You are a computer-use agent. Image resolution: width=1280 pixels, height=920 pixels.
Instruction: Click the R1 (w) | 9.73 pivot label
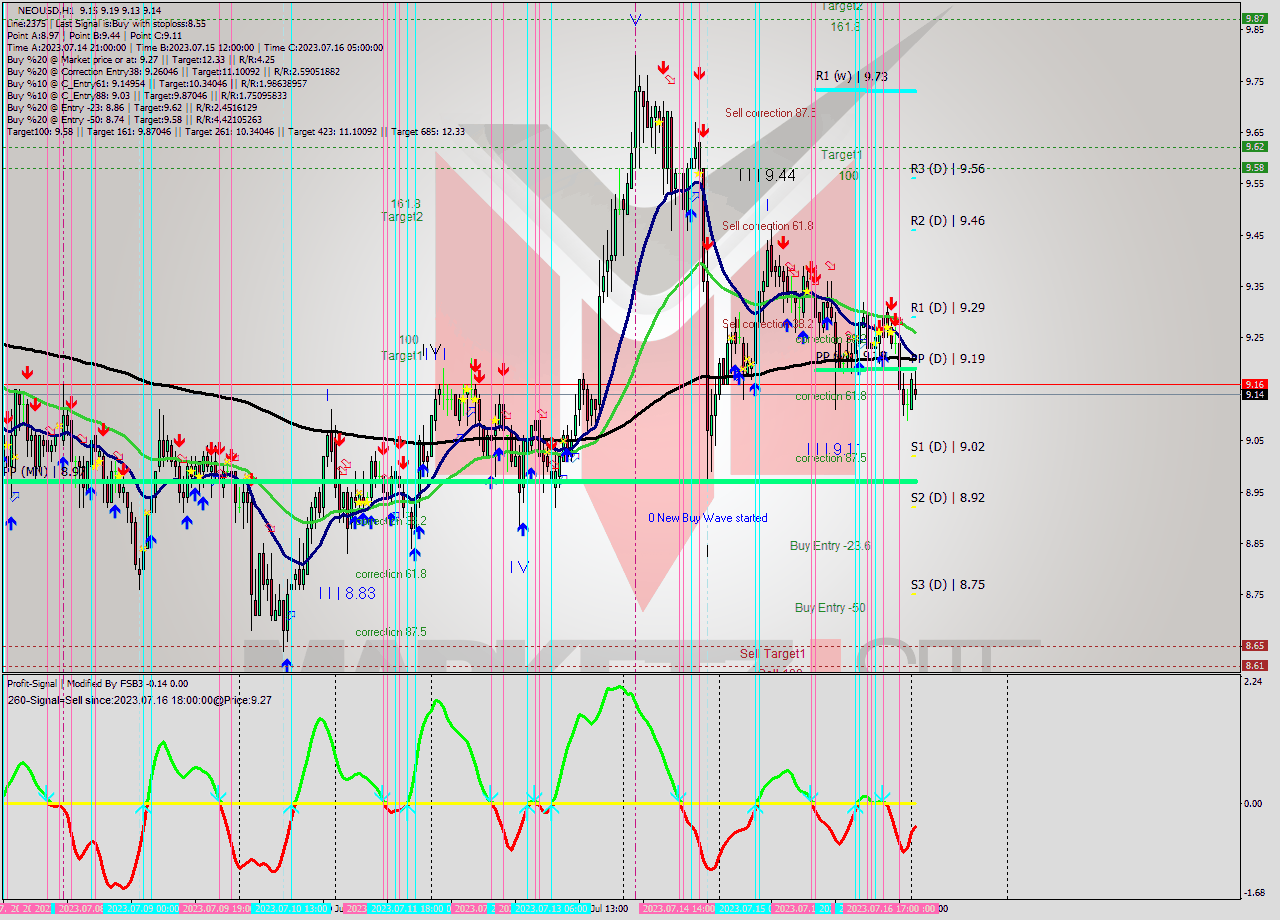click(851, 76)
